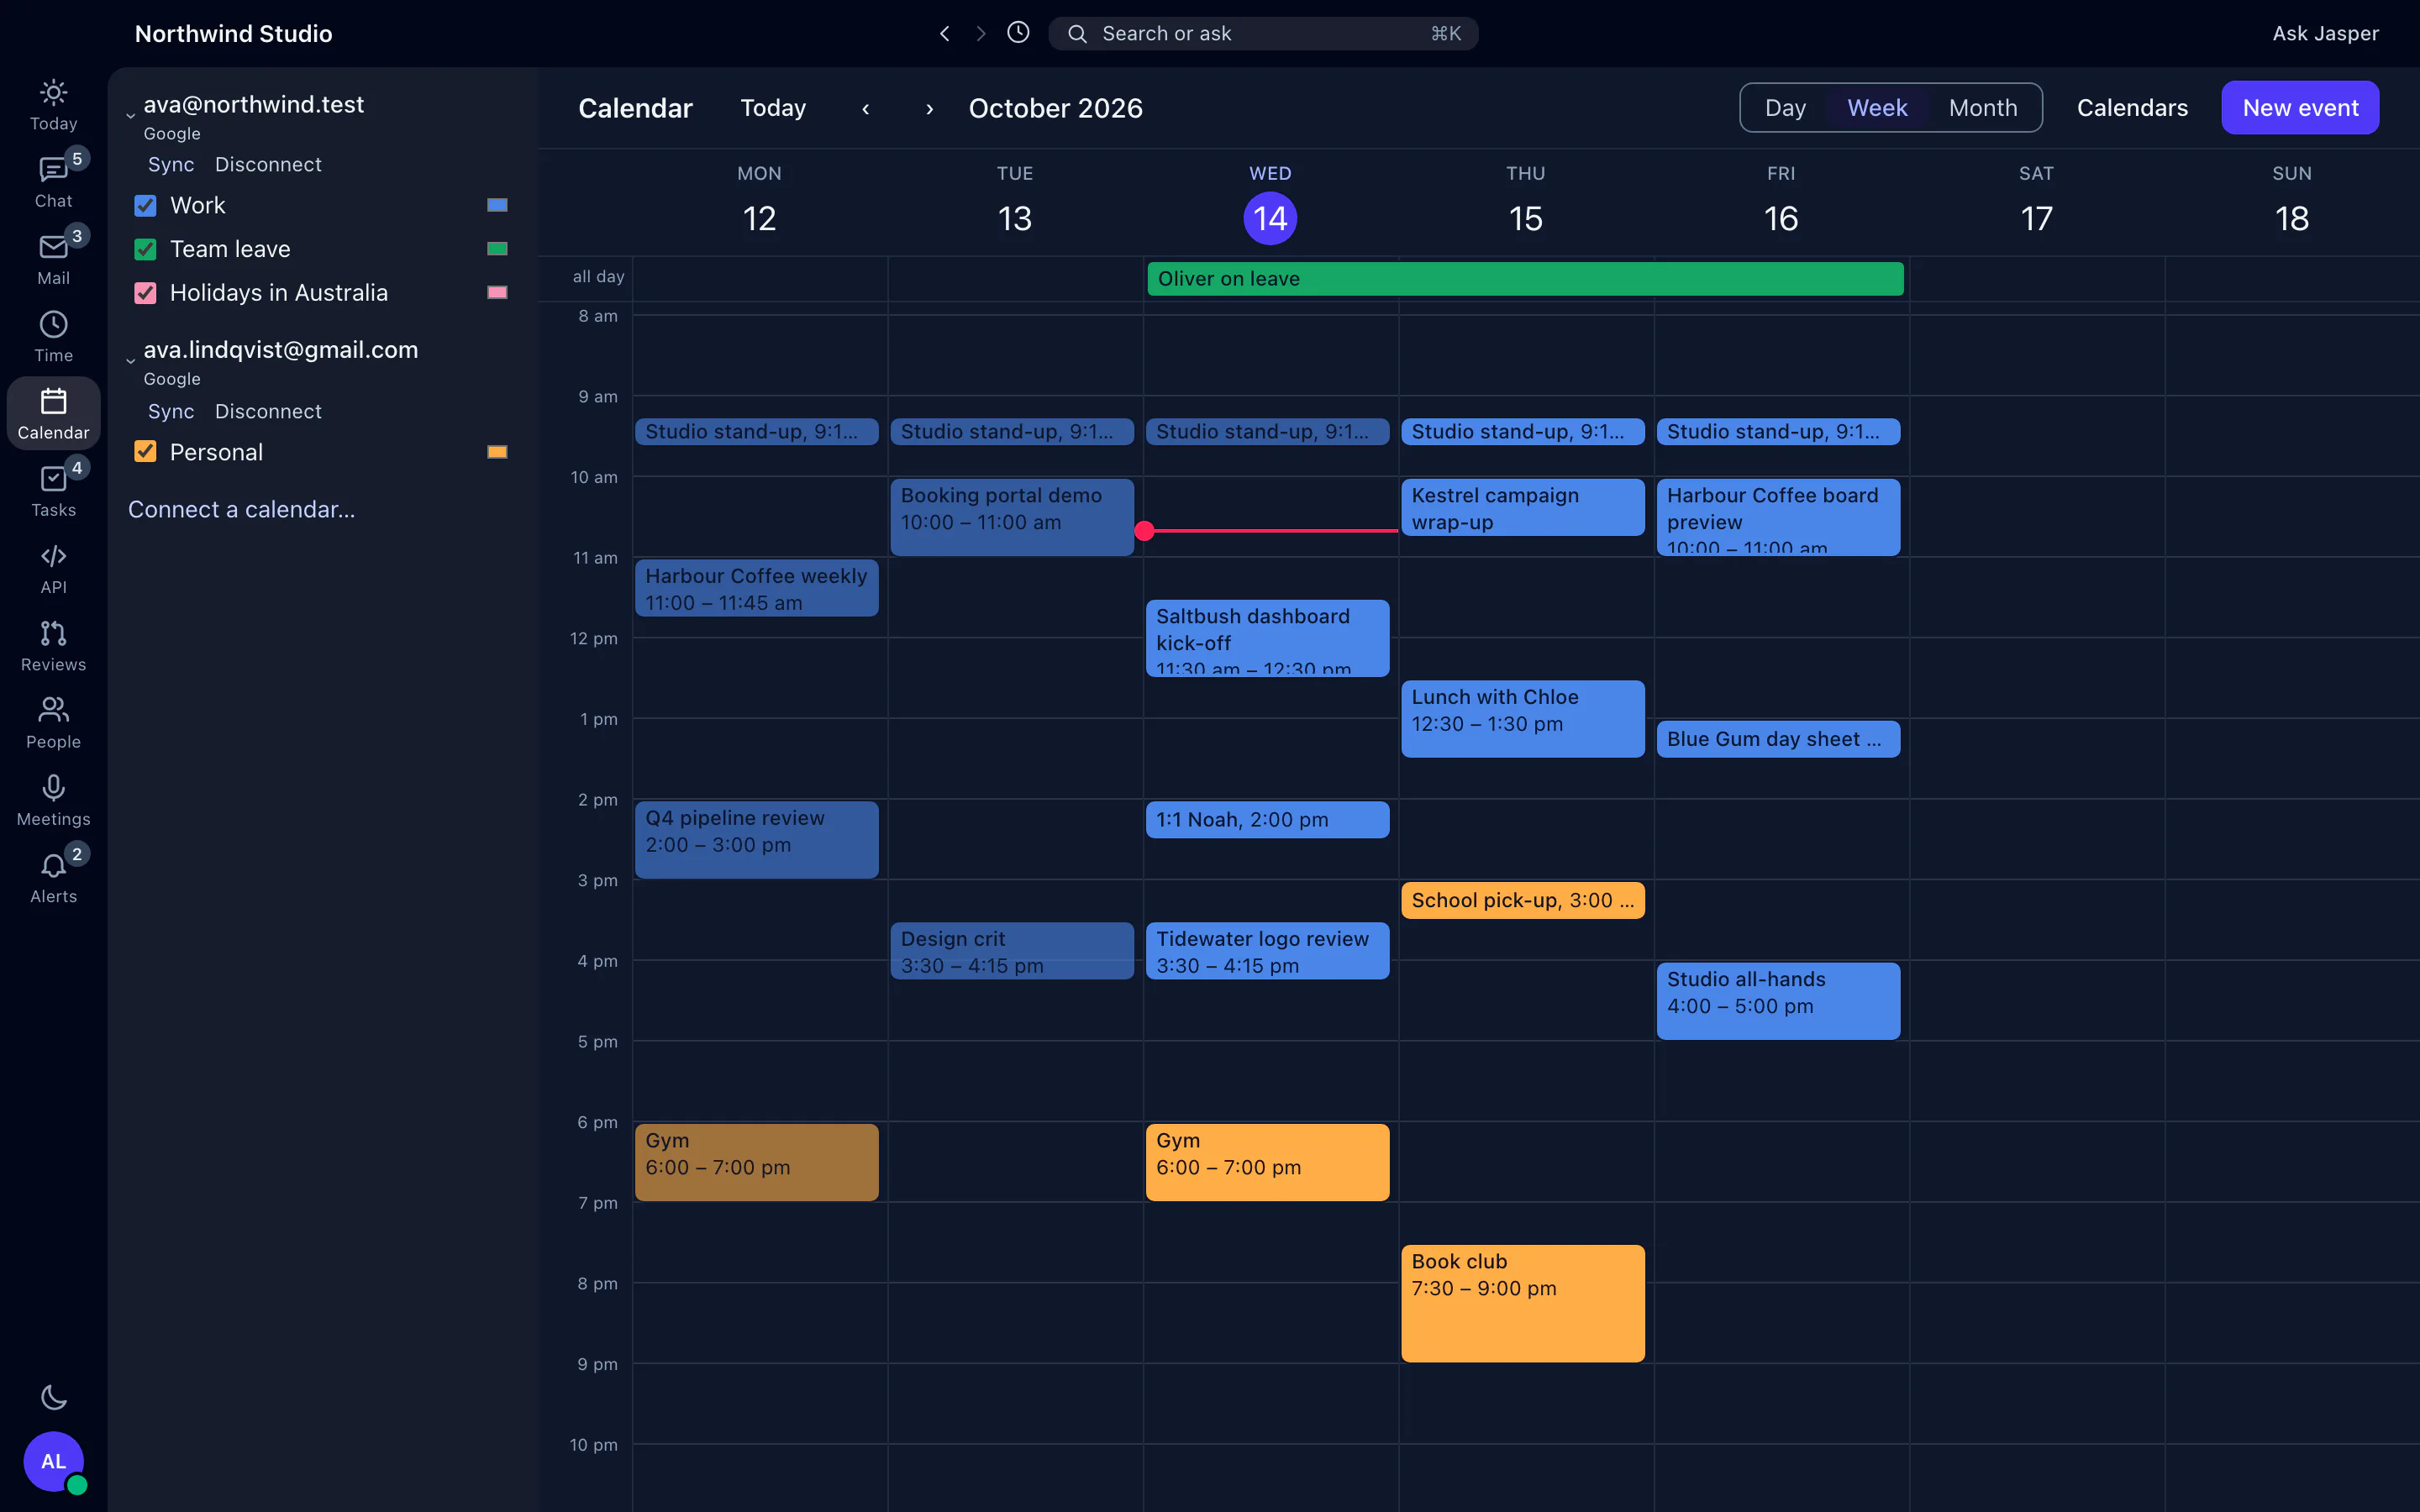Open the AL user avatar
The width and height of the screenshot is (2420, 1512).
[53, 1461]
